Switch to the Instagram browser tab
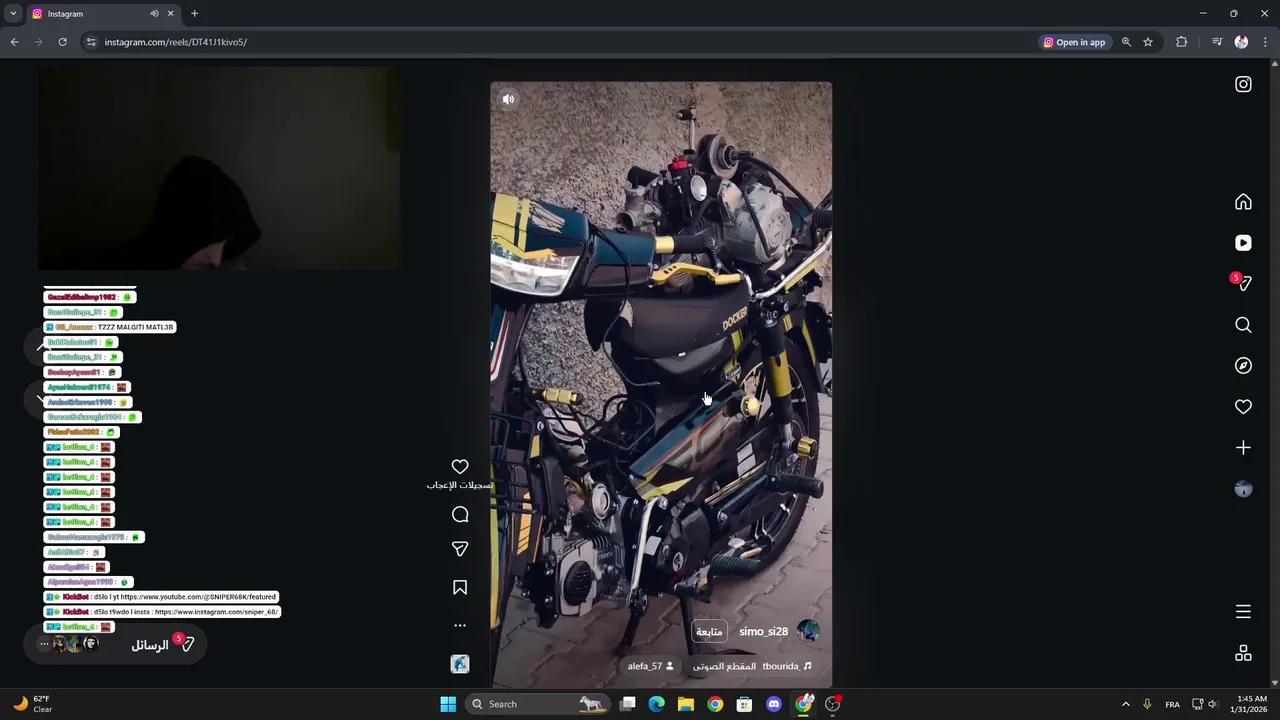This screenshot has height=720, width=1280. point(65,13)
